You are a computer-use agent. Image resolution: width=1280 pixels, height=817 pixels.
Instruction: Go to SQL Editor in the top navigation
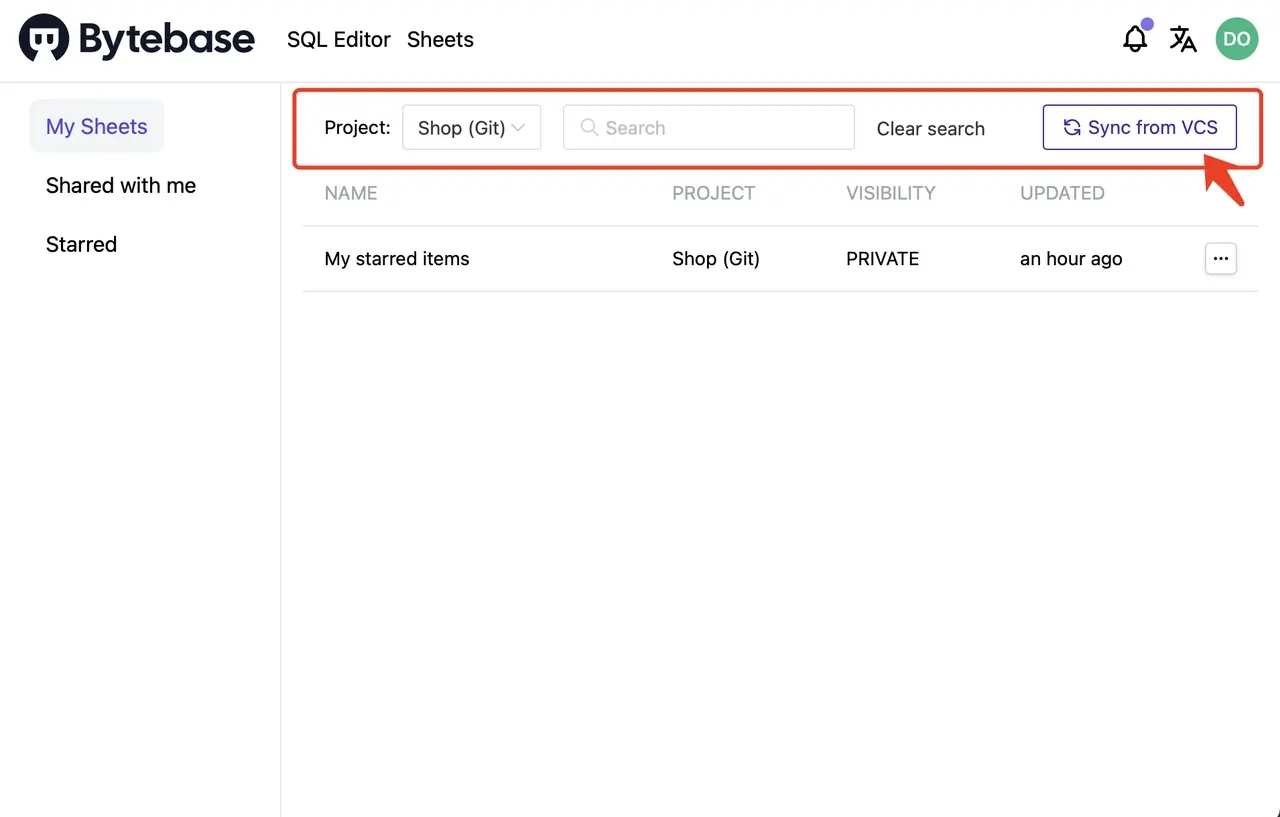pos(339,40)
